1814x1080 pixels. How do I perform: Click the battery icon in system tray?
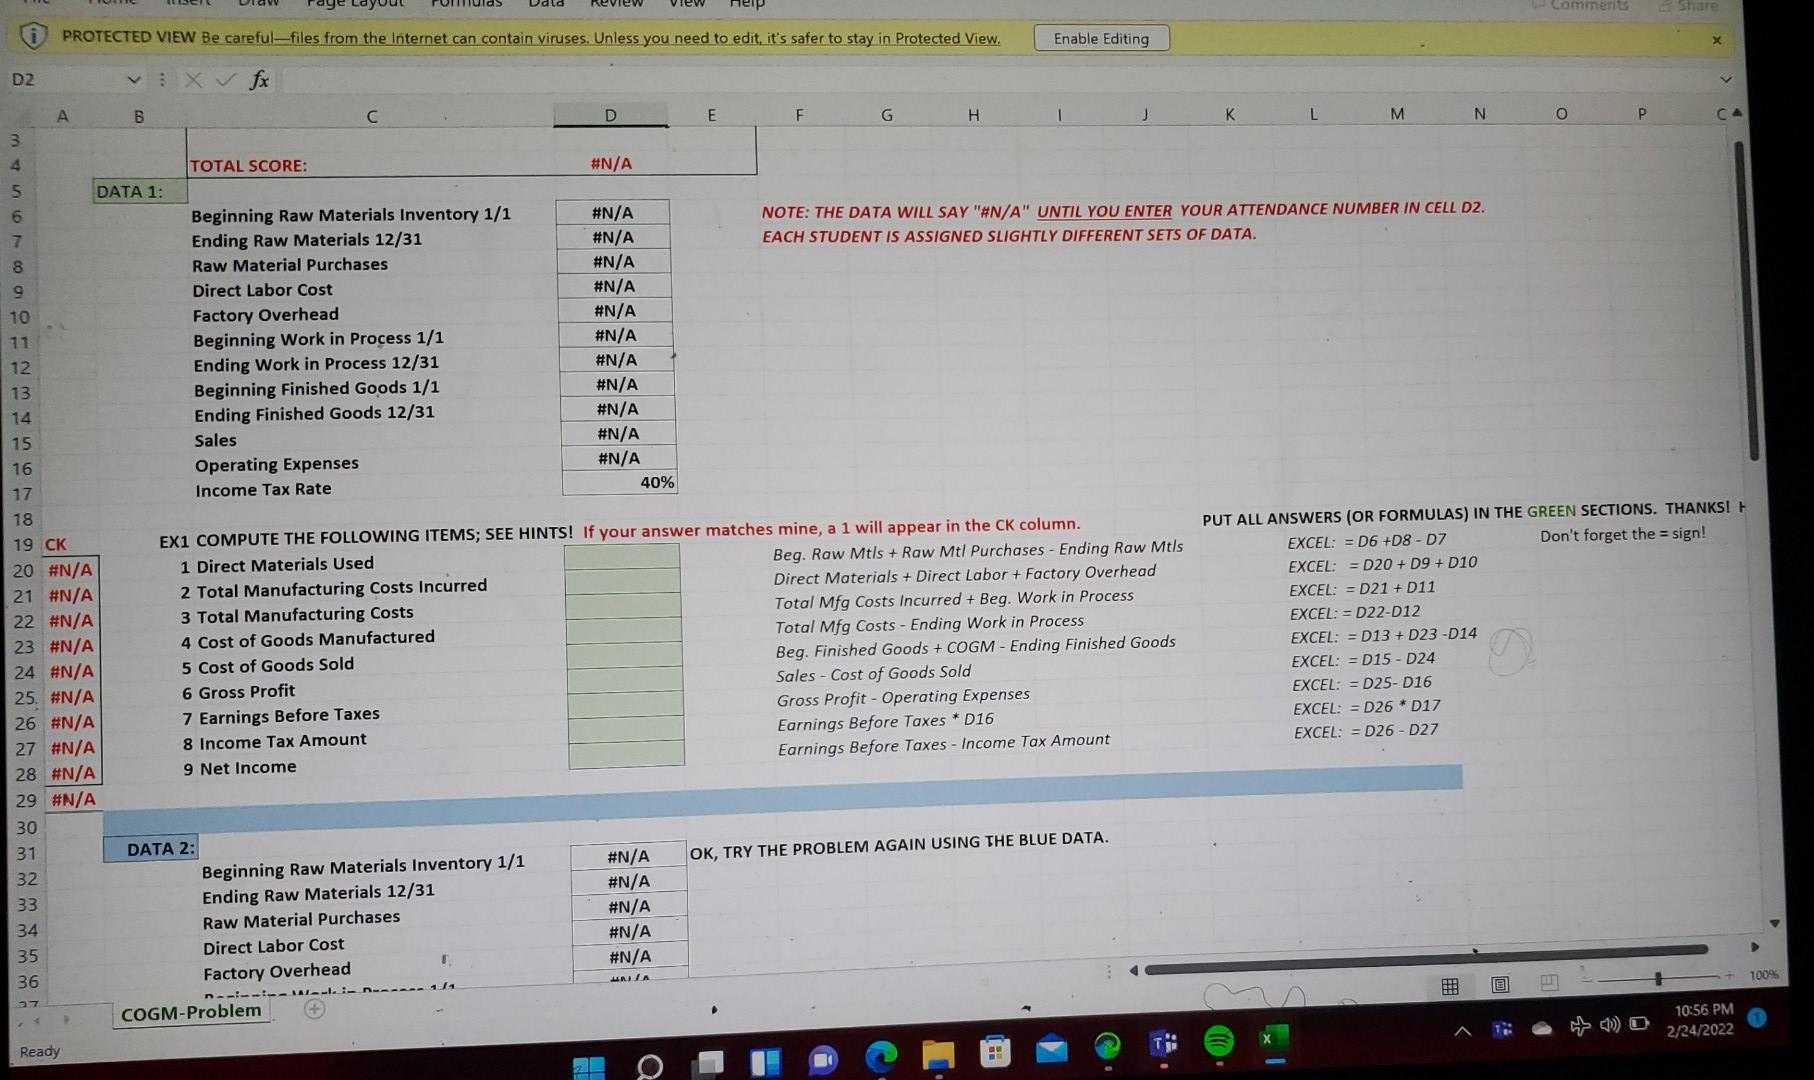[1639, 1024]
